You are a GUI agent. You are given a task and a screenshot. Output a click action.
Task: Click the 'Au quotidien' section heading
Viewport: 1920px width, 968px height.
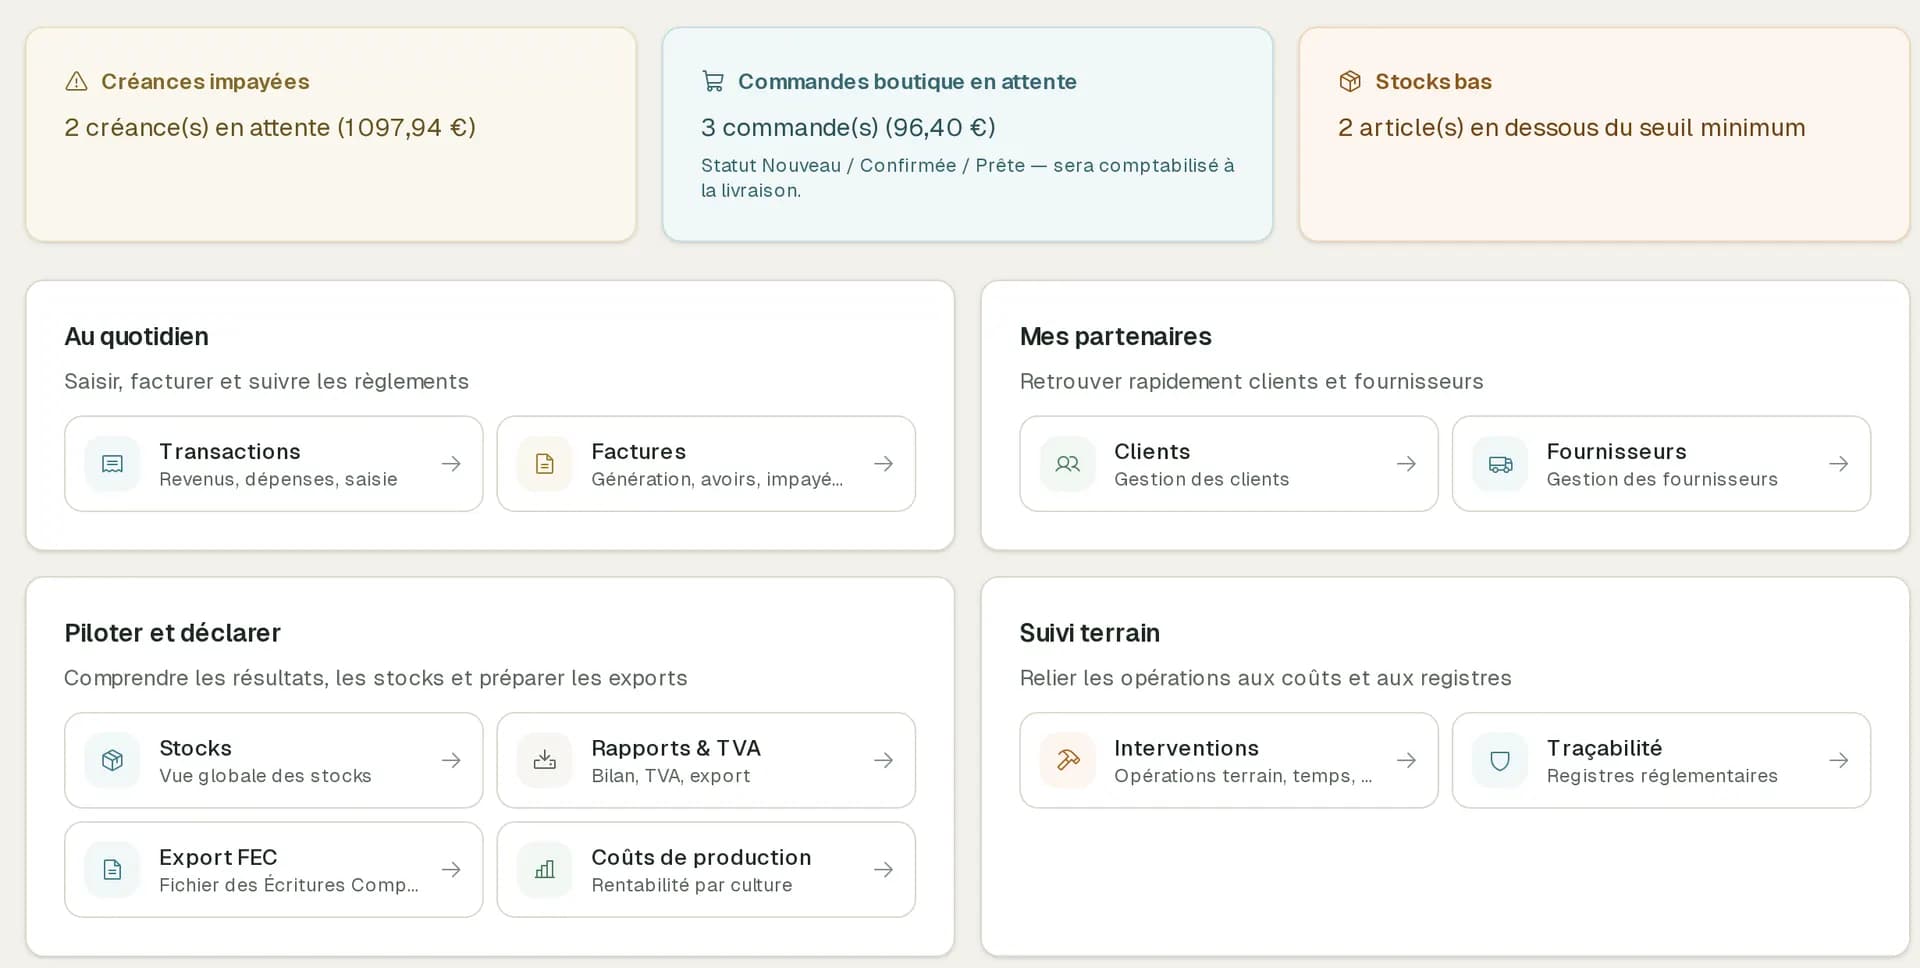136,337
